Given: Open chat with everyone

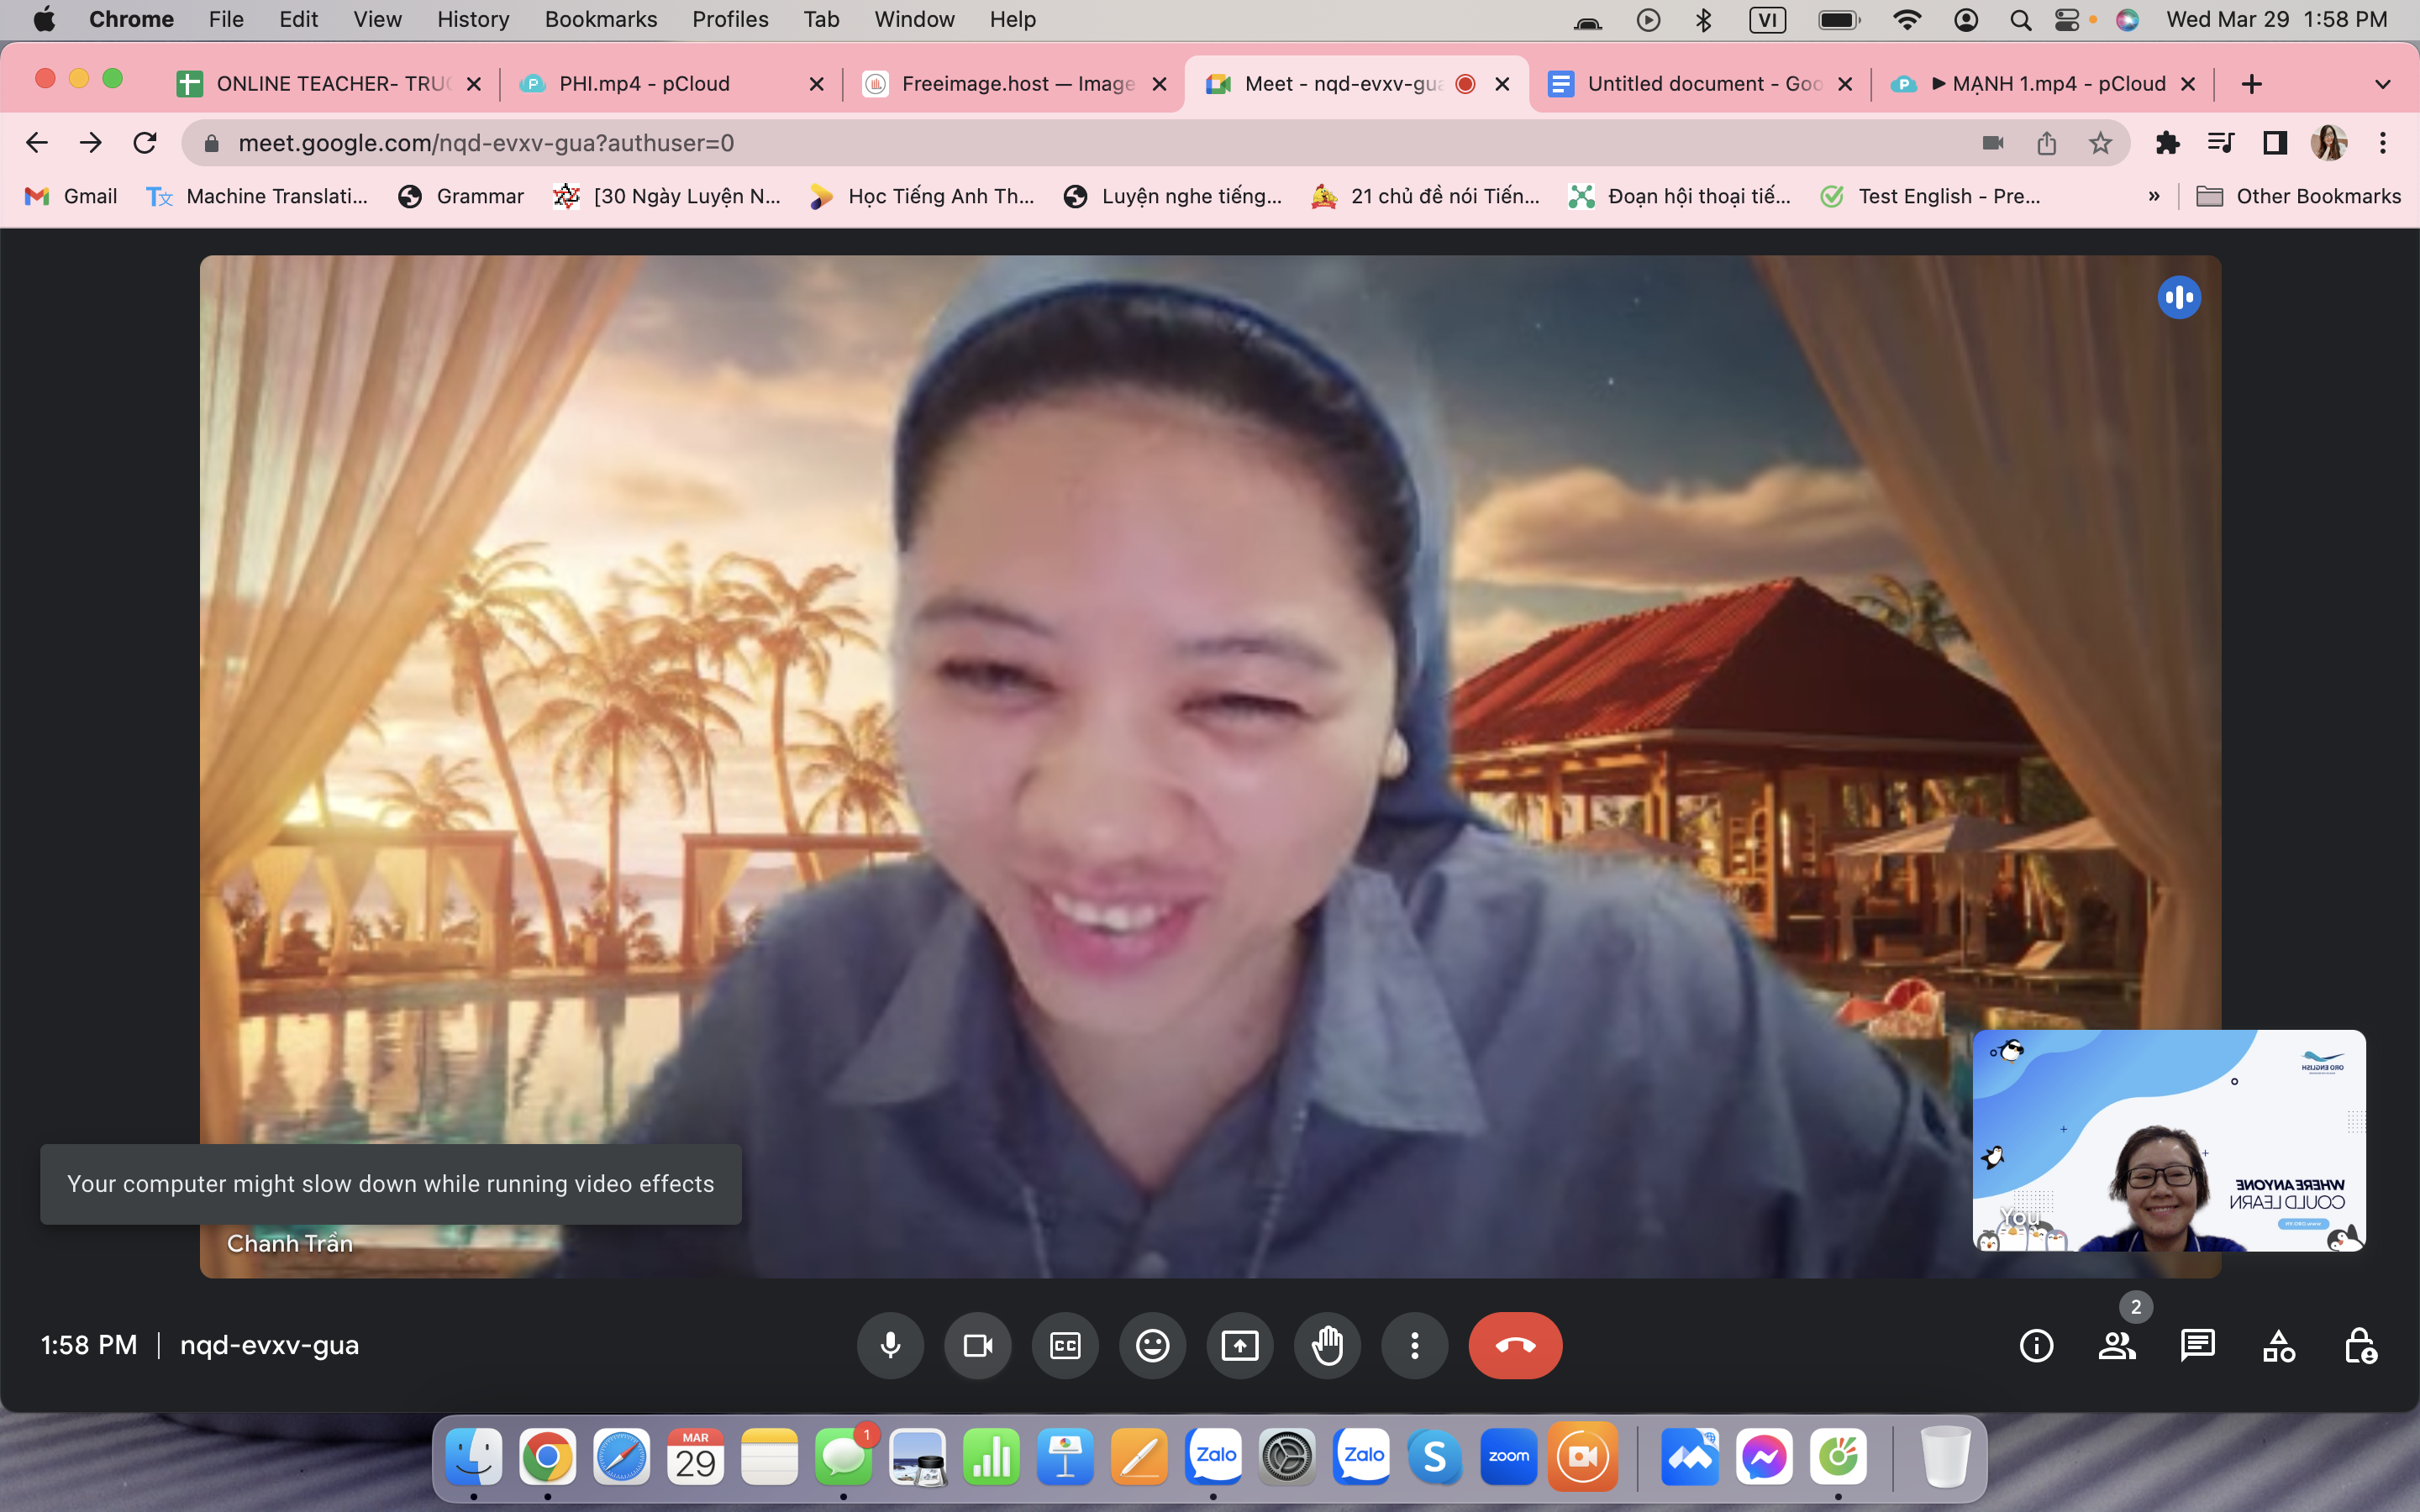Looking at the screenshot, I should tap(2197, 1345).
